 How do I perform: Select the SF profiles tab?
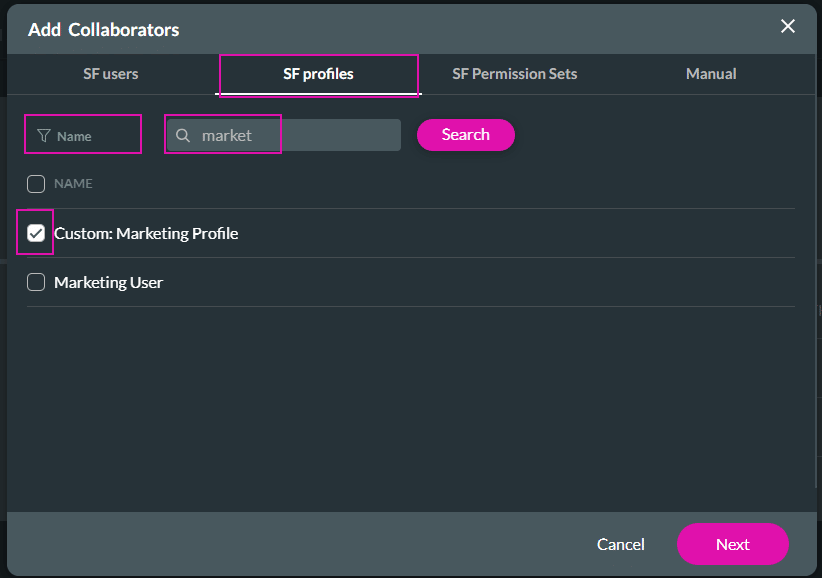(318, 73)
